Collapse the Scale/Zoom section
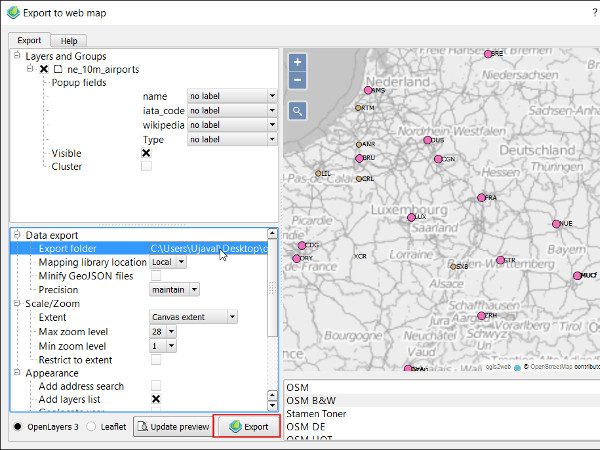This screenshot has height=450, width=600. 17,303
